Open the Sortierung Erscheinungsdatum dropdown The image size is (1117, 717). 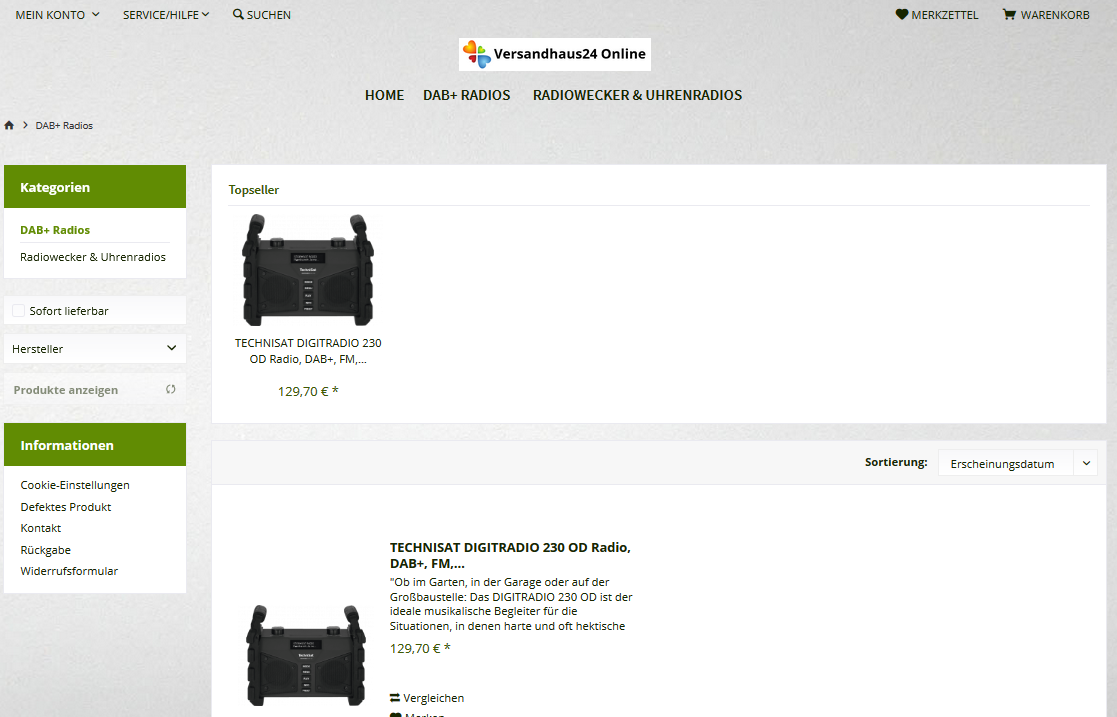coord(1017,463)
